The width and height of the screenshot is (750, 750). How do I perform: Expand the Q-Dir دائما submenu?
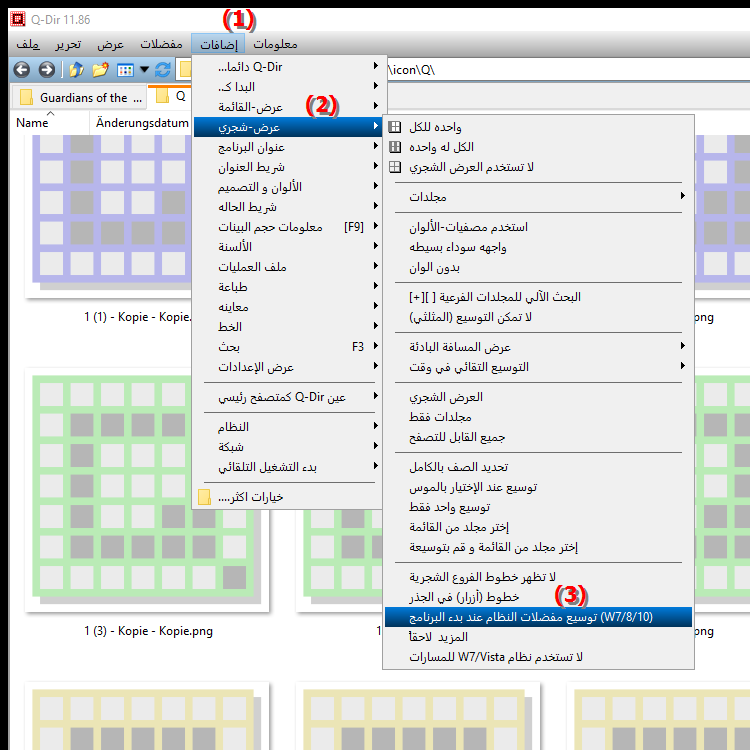click(x=287, y=66)
